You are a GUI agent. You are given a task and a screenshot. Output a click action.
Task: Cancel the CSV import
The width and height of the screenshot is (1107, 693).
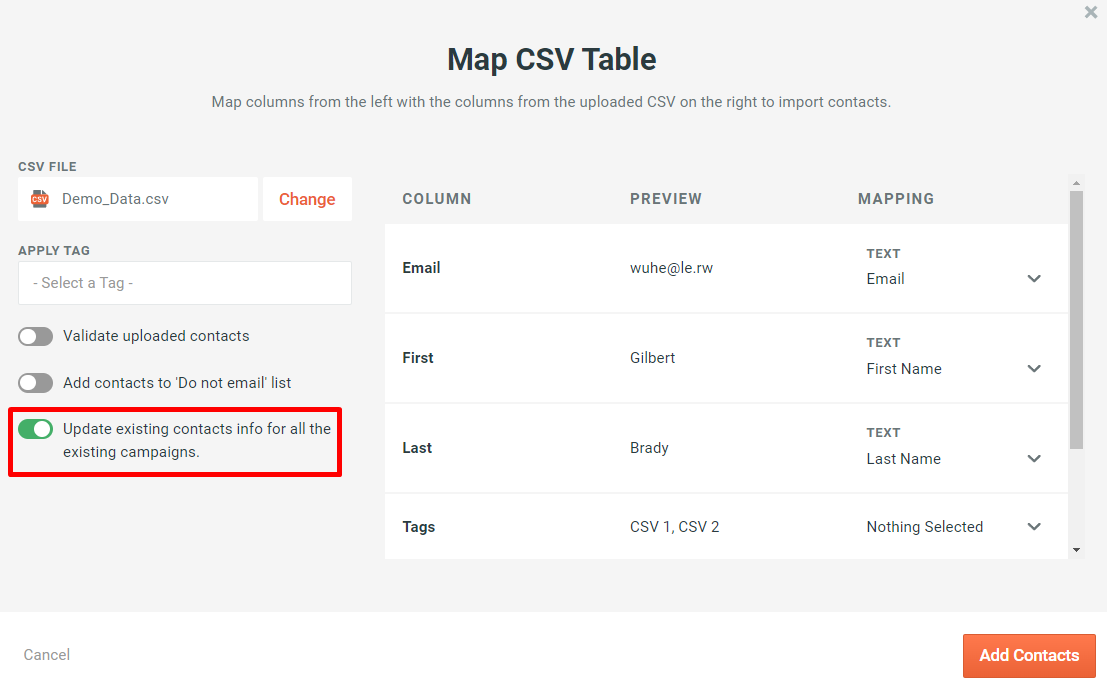point(46,655)
